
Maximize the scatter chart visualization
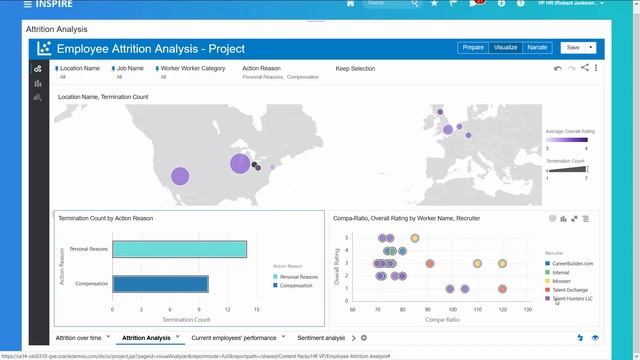tap(574, 219)
